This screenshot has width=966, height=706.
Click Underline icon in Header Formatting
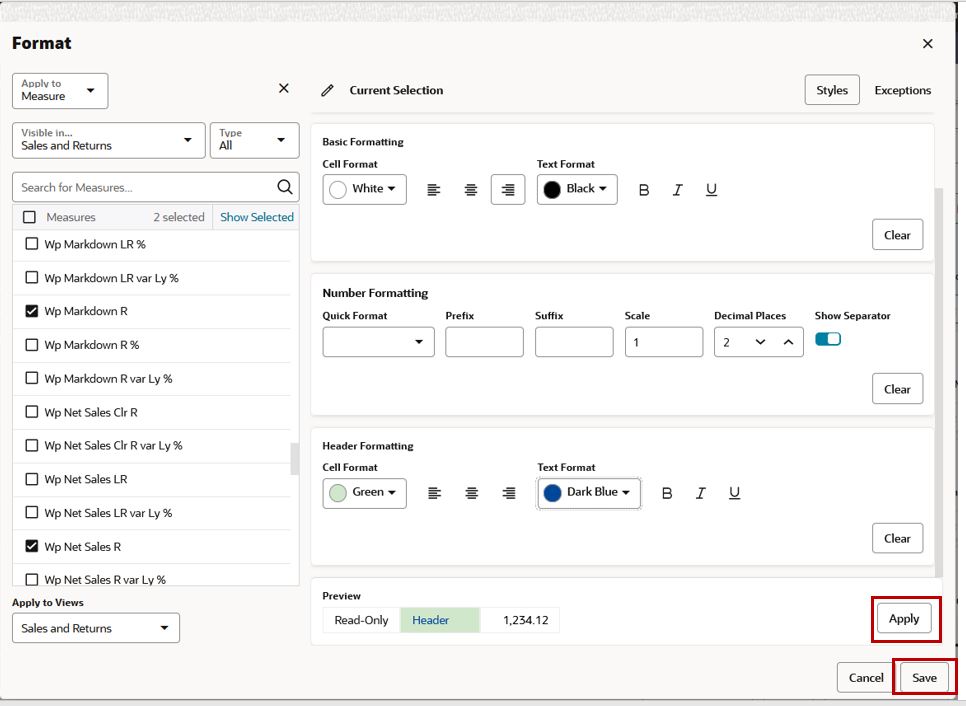point(734,493)
